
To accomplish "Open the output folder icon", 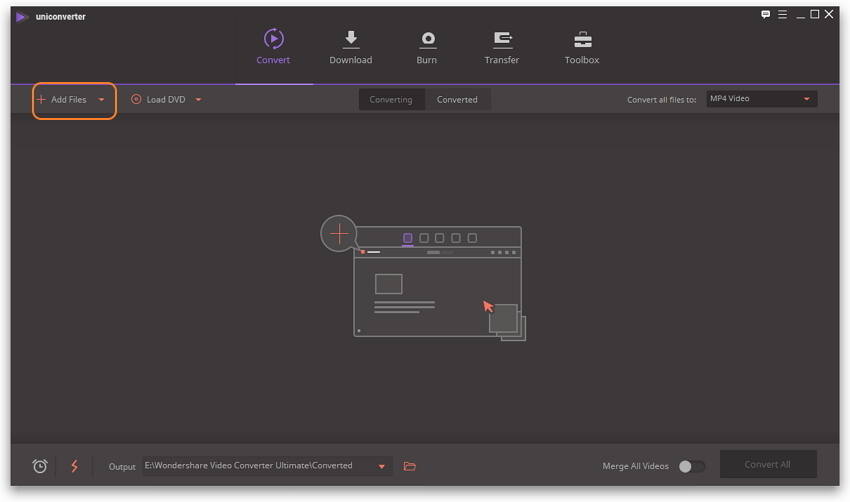I will tap(410, 466).
